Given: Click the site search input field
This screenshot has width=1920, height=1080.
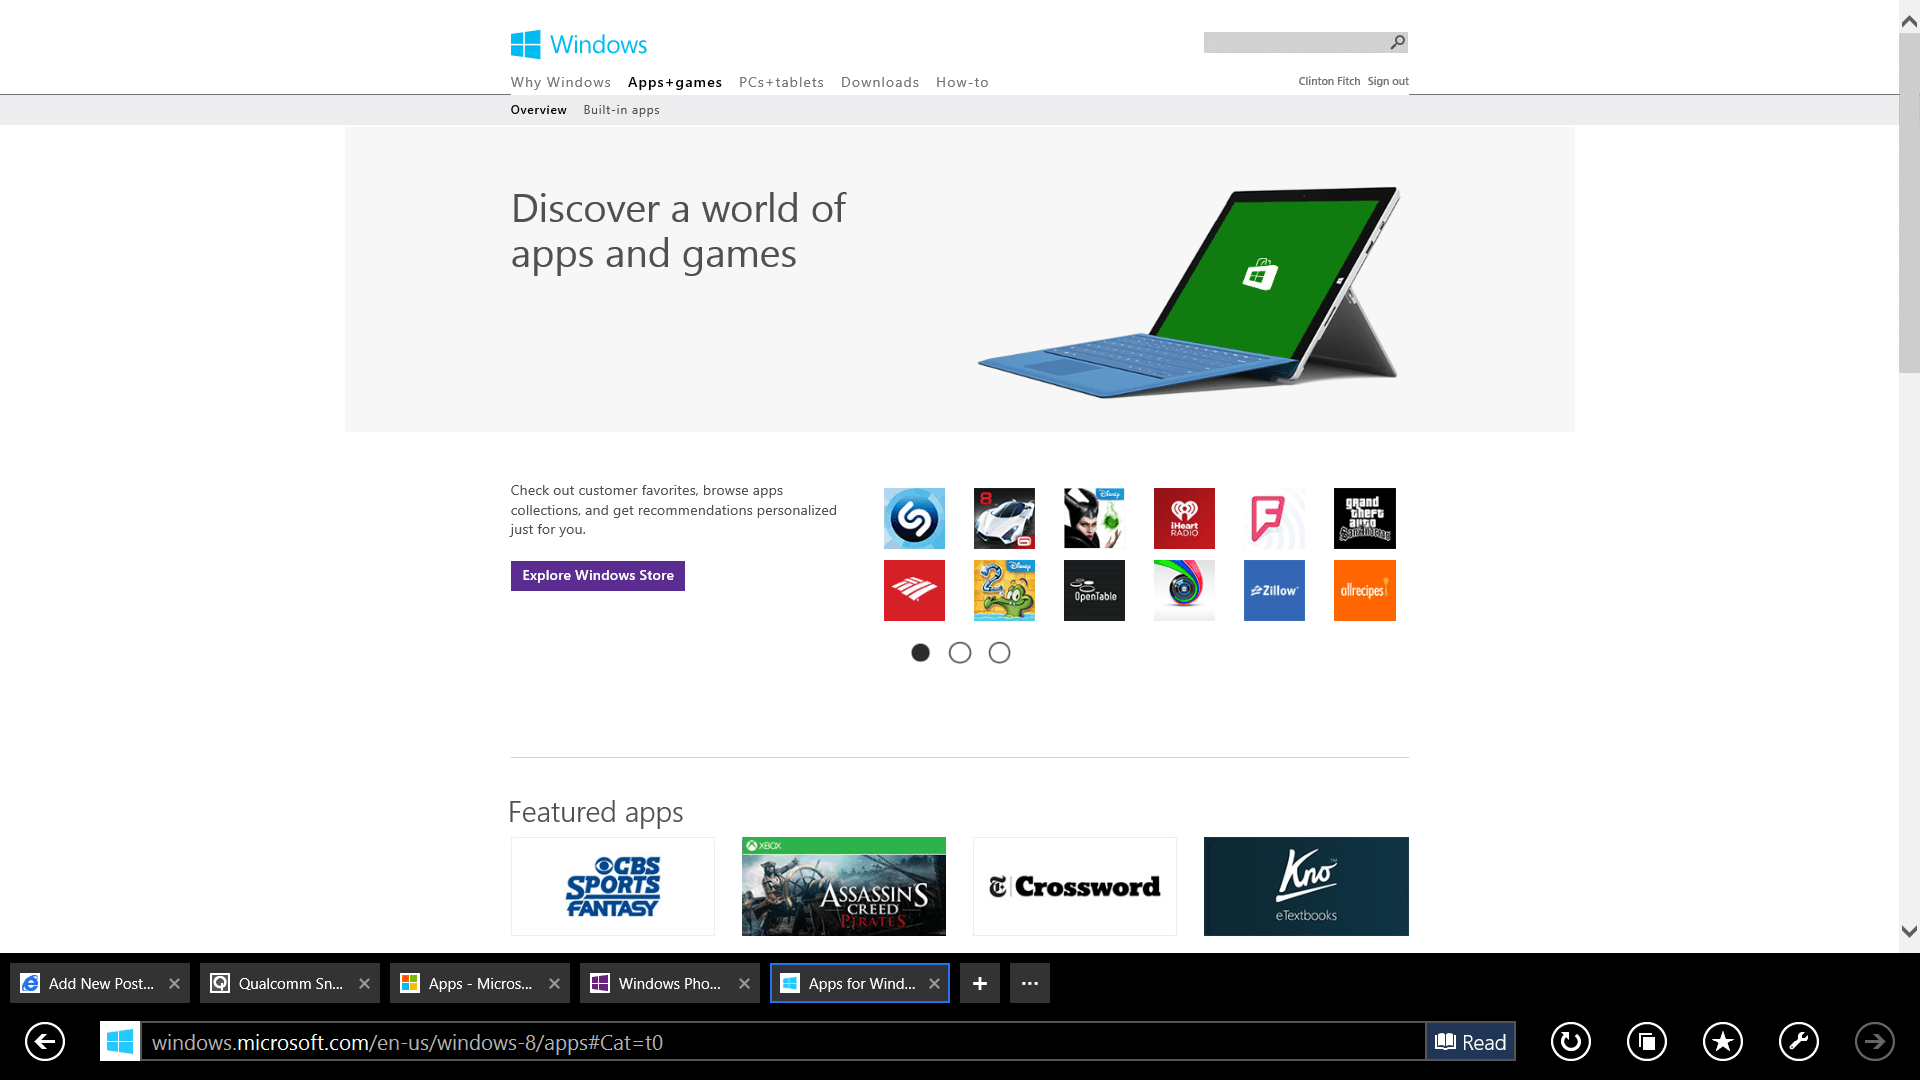Looking at the screenshot, I should [1294, 42].
